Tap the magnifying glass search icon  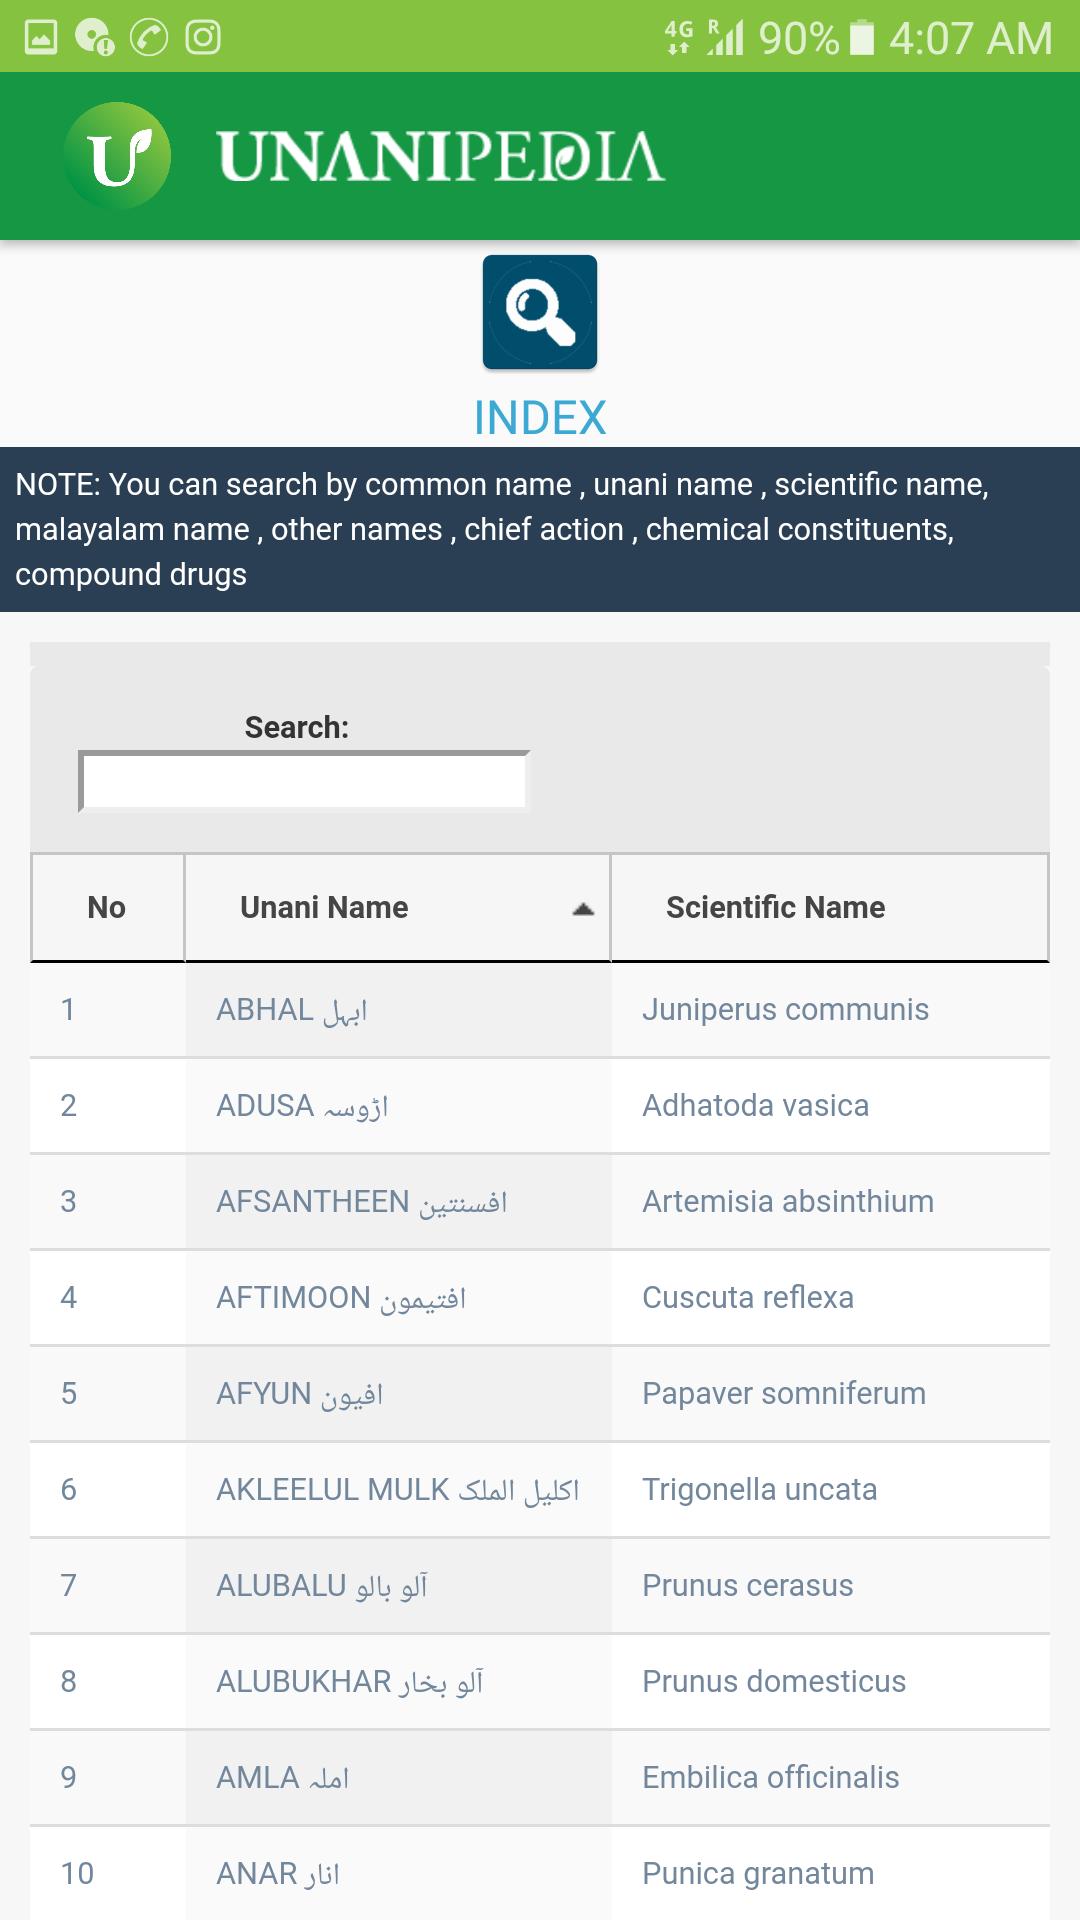pyautogui.click(x=540, y=312)
